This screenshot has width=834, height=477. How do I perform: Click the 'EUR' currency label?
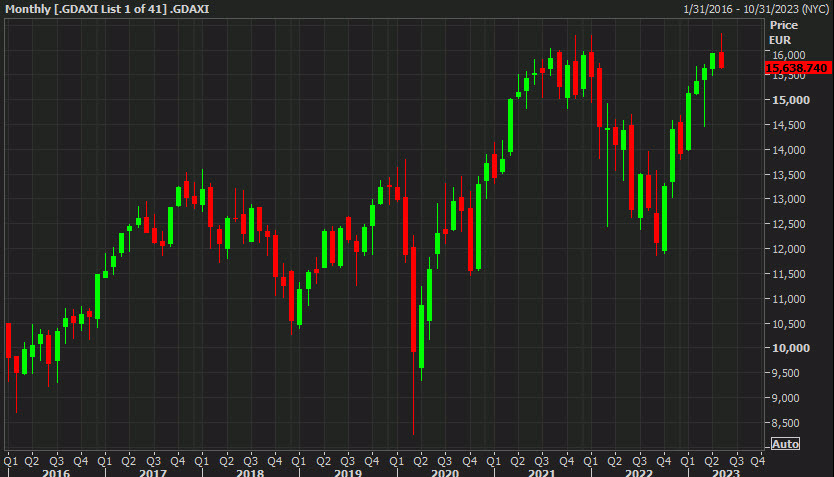pos(780,40)
